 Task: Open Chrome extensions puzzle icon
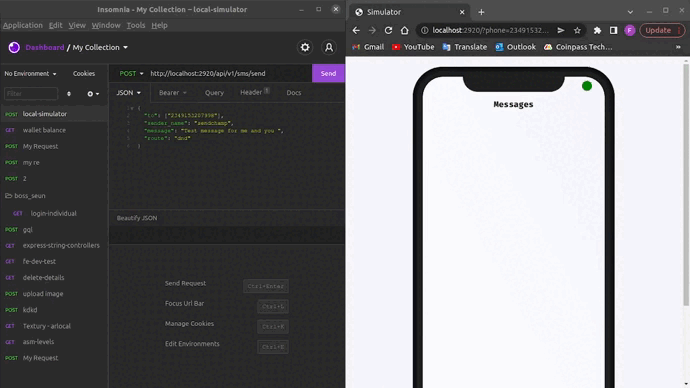pos(597,30)
